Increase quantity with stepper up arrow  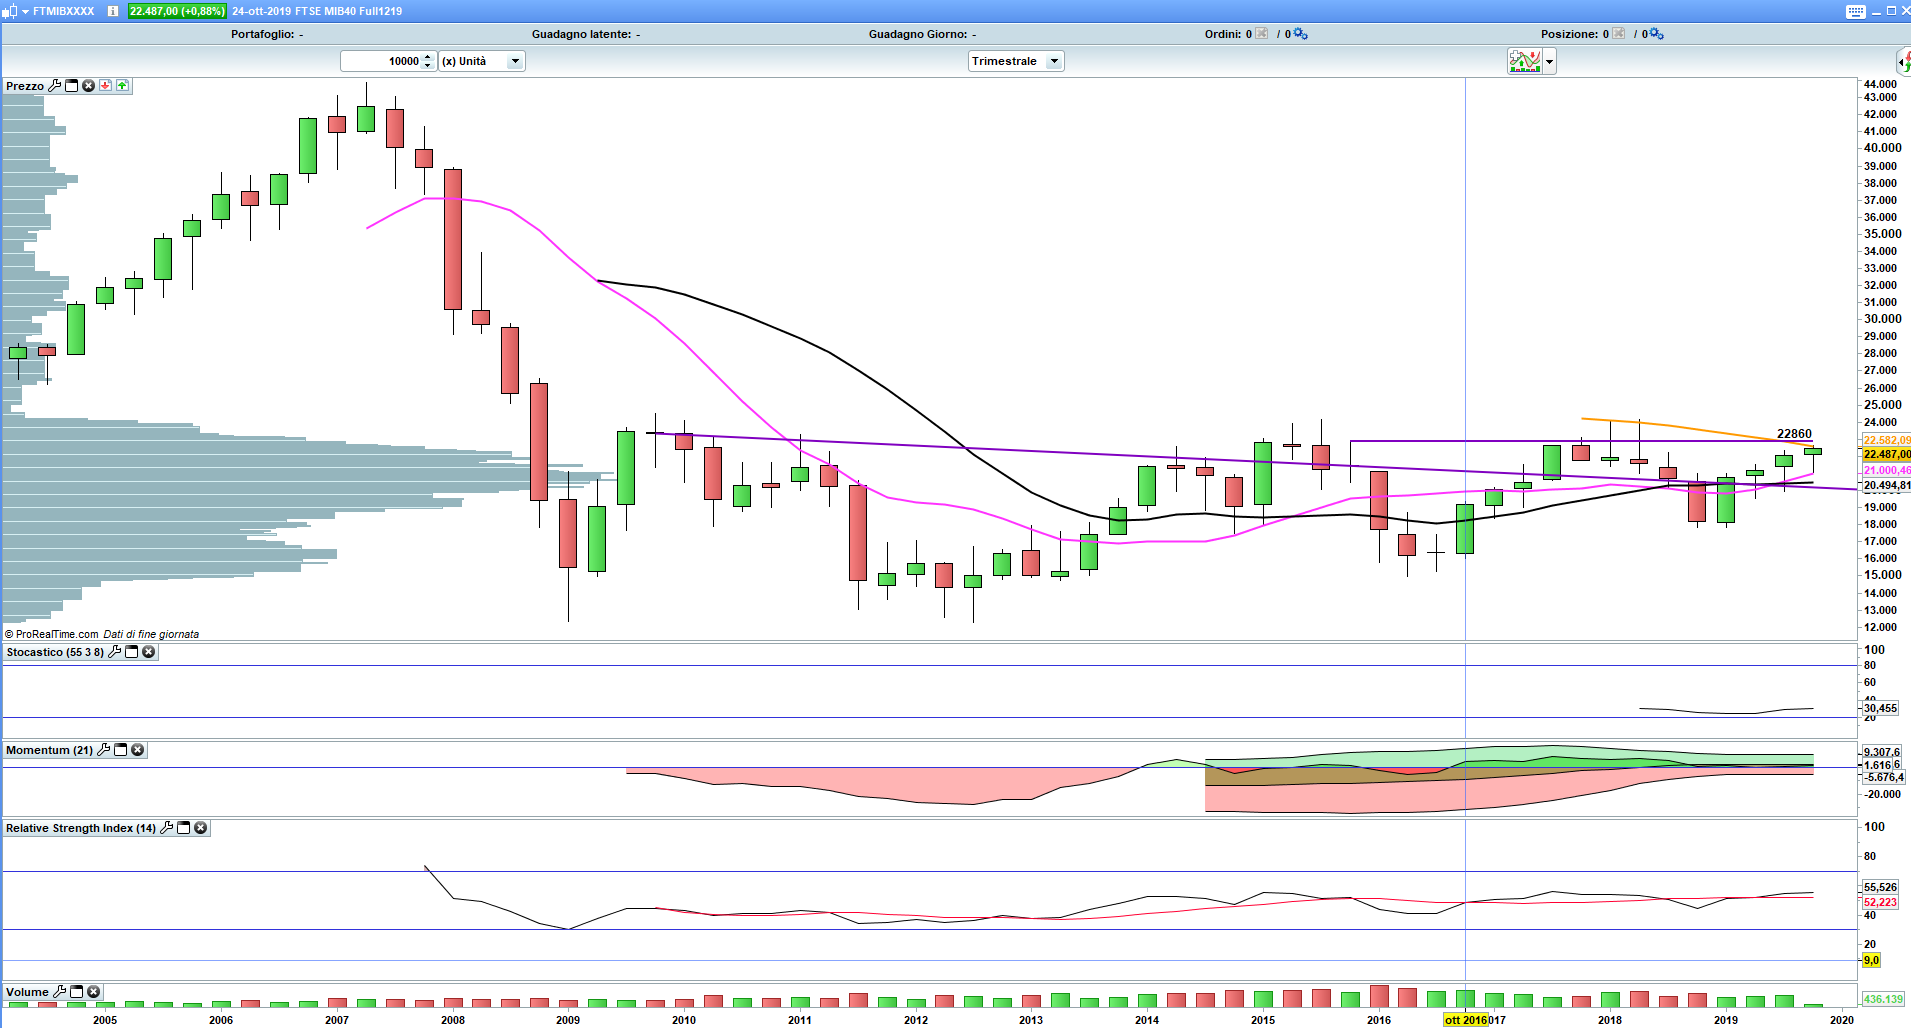point(428,57)
